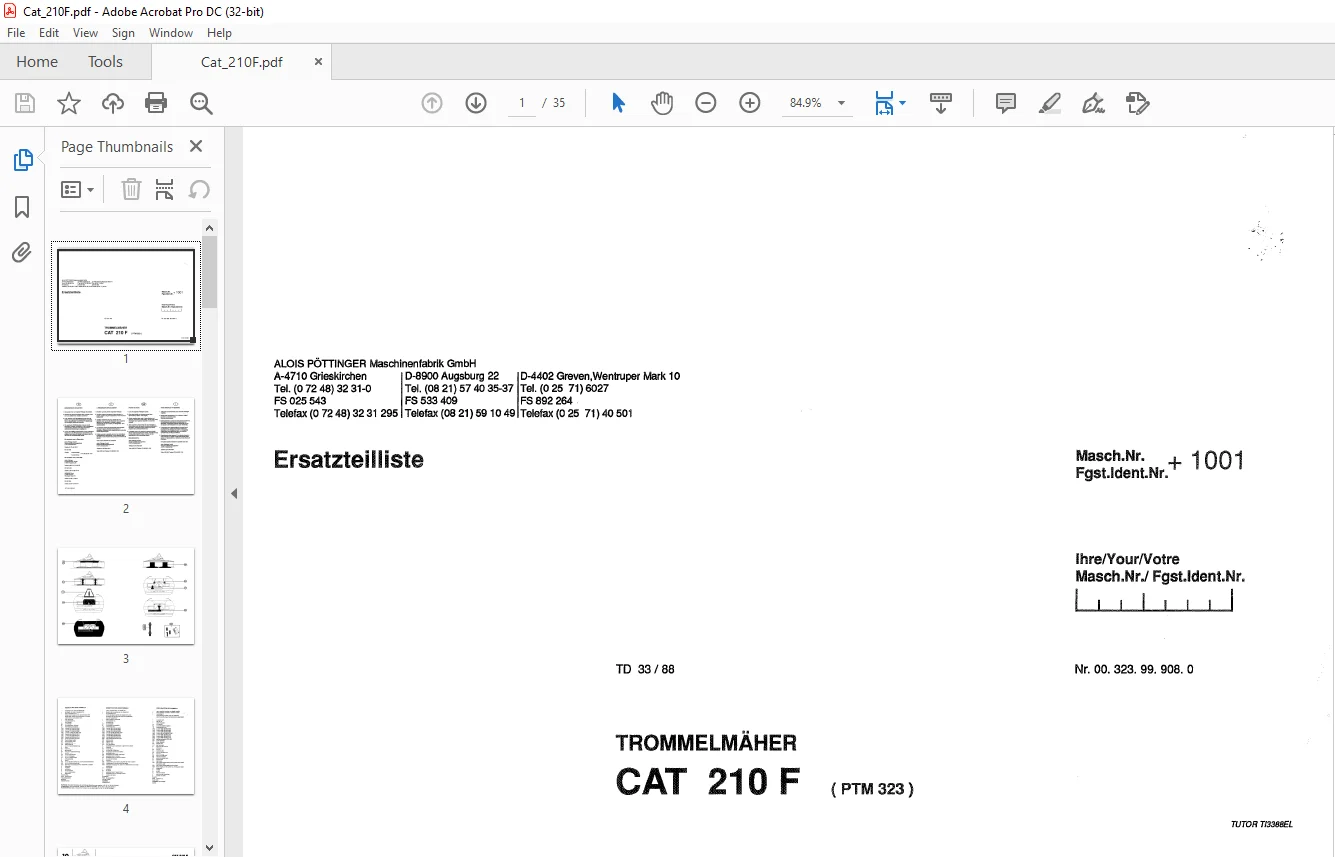Click the TROMMELMÄHER title text
Viewport: 1335px width, 857px height.
coord(706,743)
